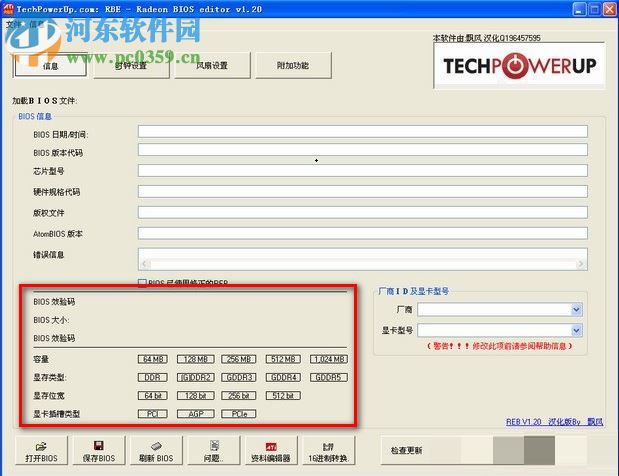Click the 64 bit bus width indicator
This screenshot has width=619, height=476.
(x=153, y=395)
